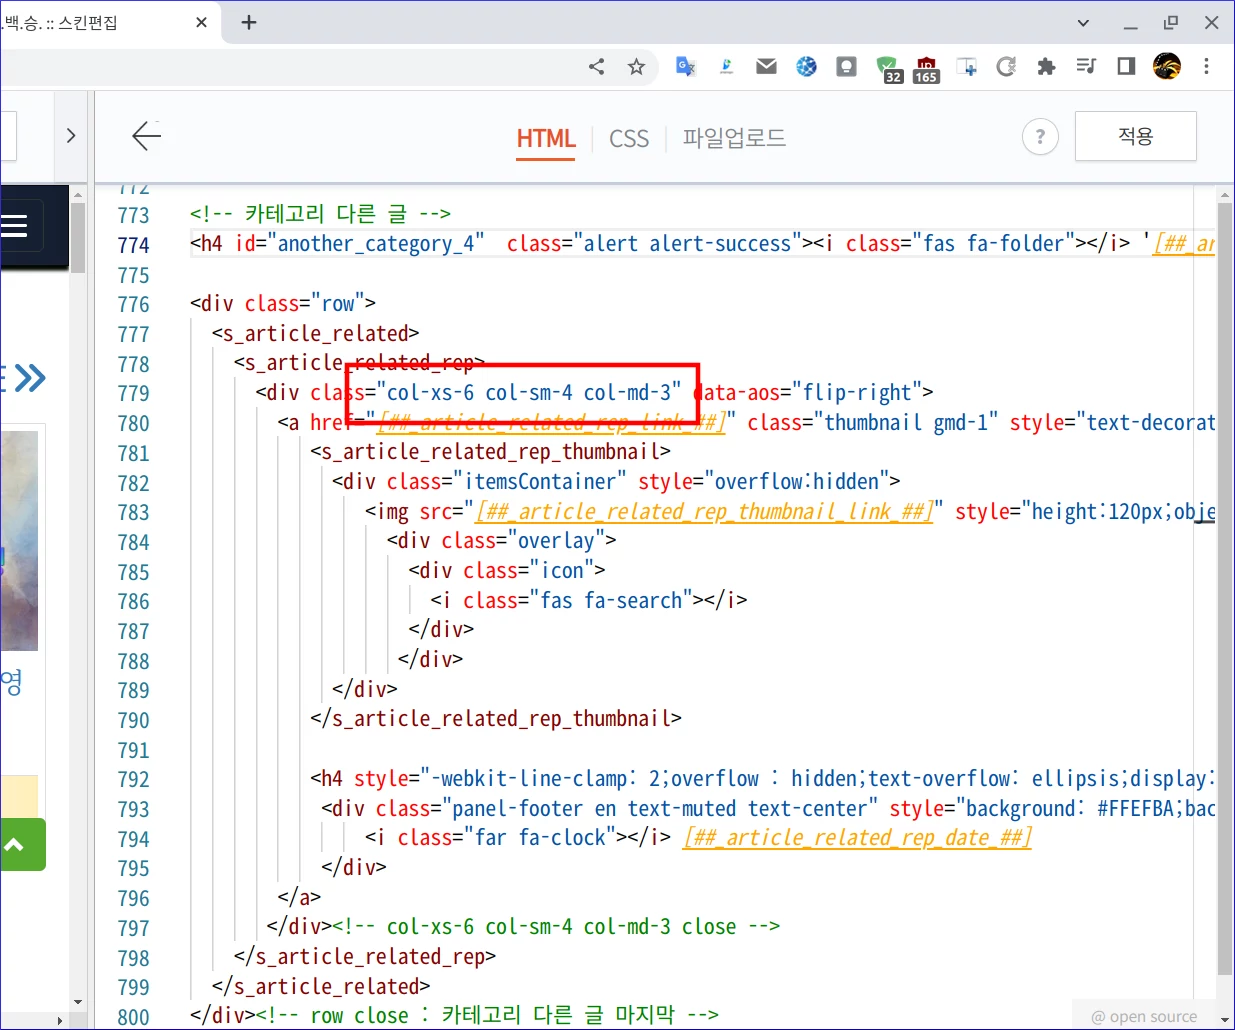Click the [##_article_related_rep_thumbnail_link_##] variable

coord(705,511)
